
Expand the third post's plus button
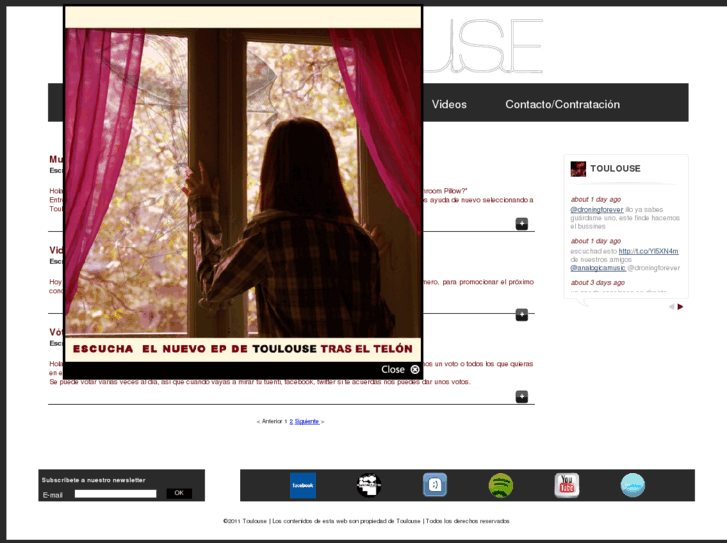pyautogui.click(x=522, y=397)
